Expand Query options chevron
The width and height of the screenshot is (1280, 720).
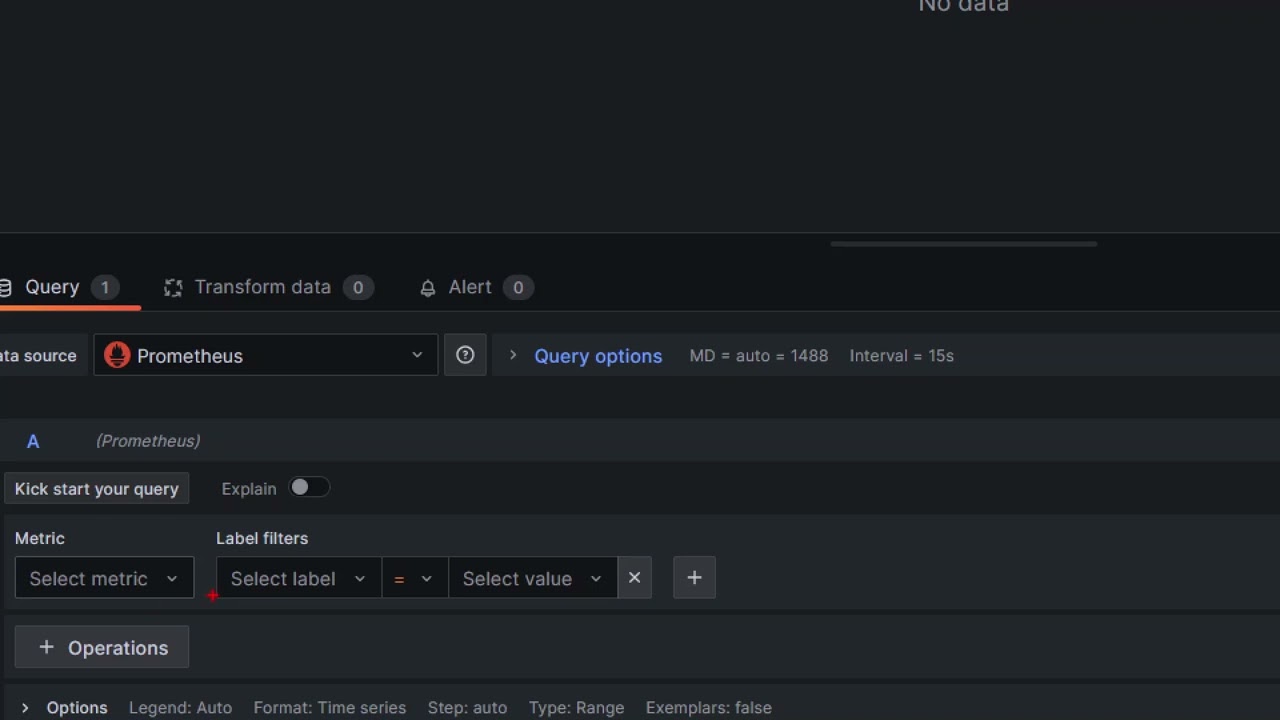pos(513,355)
